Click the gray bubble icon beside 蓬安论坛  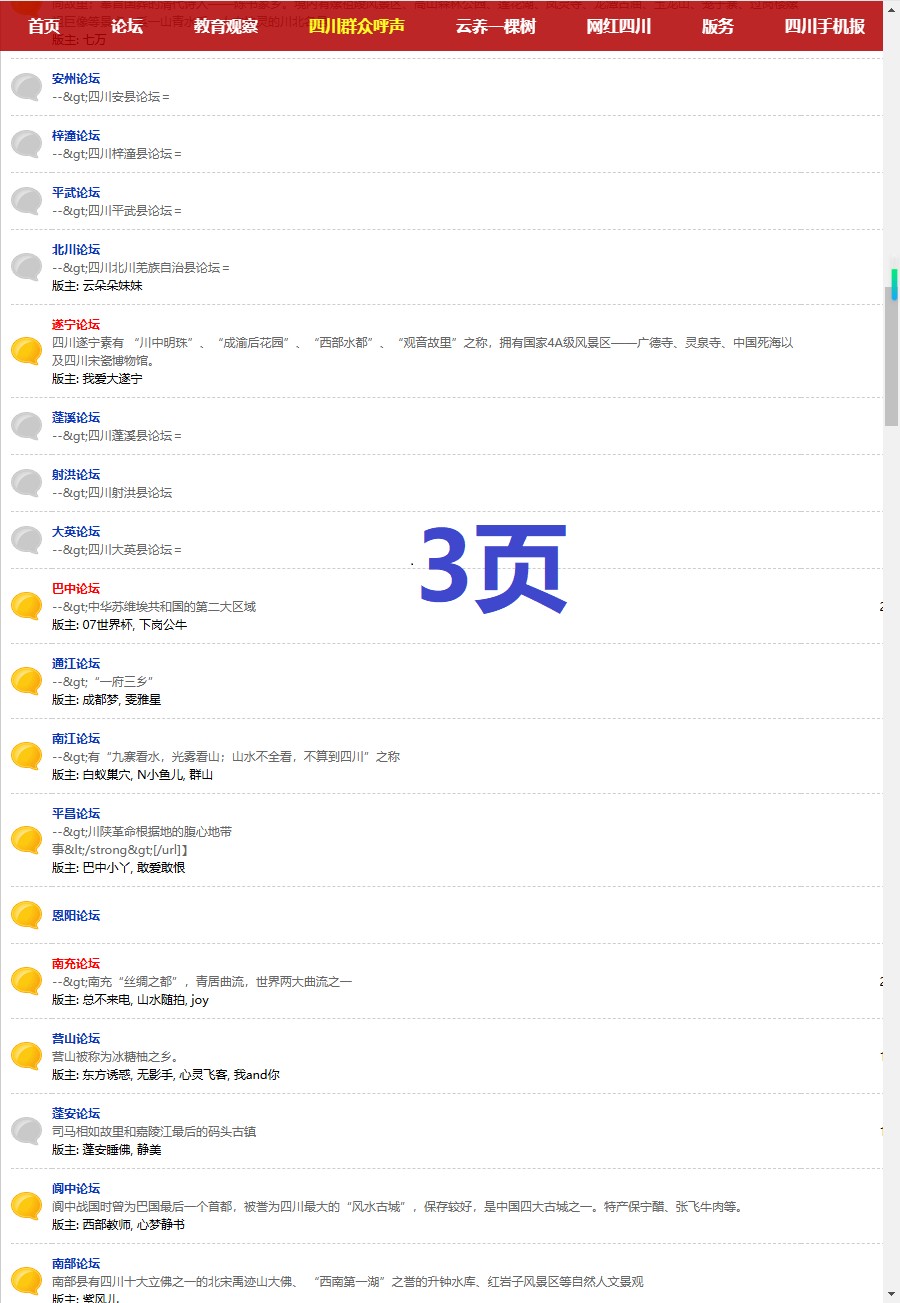26,1131
